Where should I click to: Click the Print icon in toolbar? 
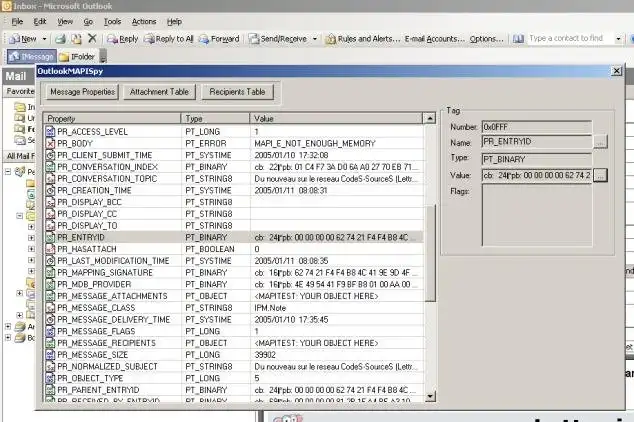tap(61, 39)
